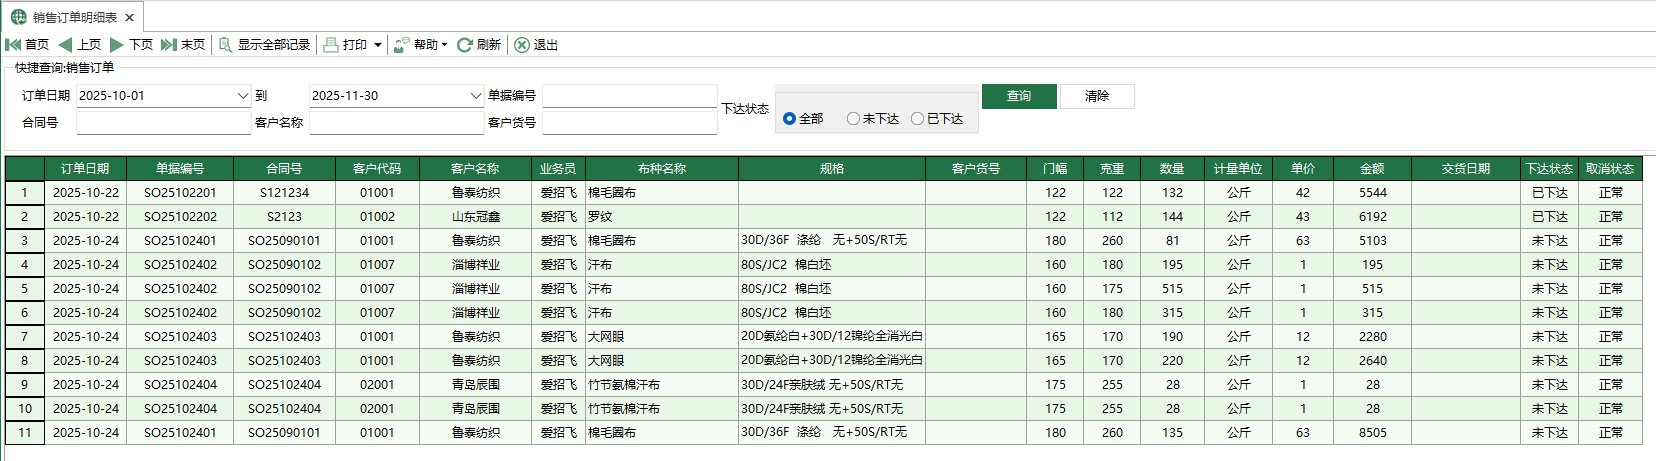Screen dimensions: 1656x461
Task: Open print options dropdown arrow
Action: [x=377, y=45]
